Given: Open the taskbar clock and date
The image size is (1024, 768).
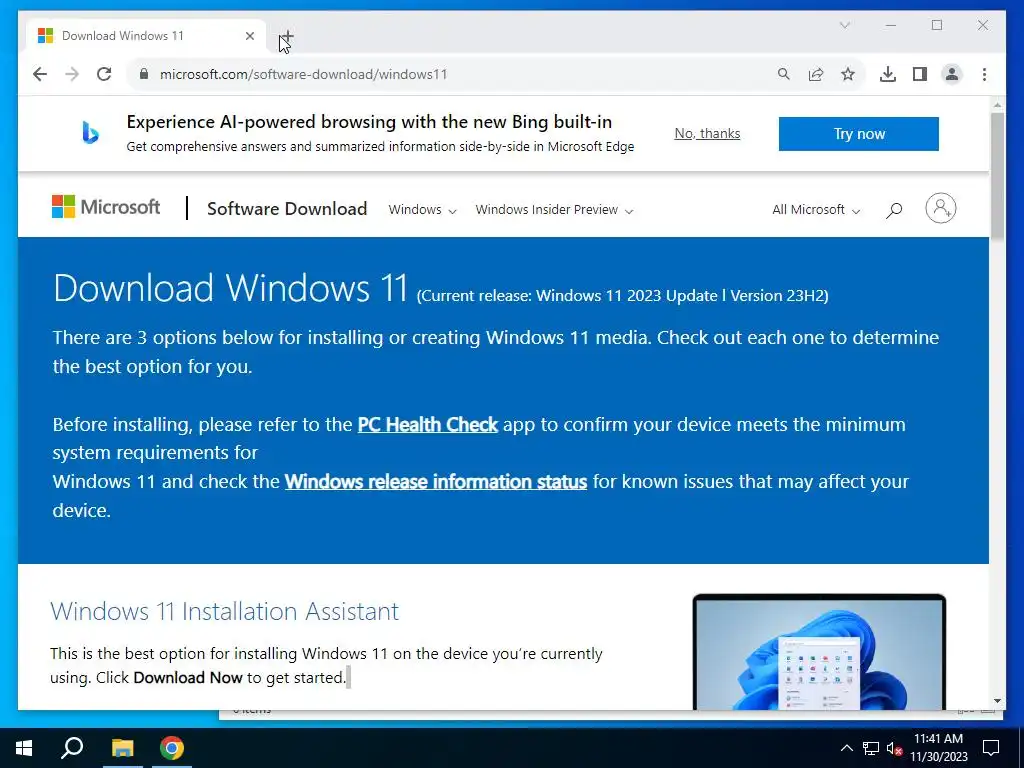Looking at the screenshot, I should click(x=938, y=748).
